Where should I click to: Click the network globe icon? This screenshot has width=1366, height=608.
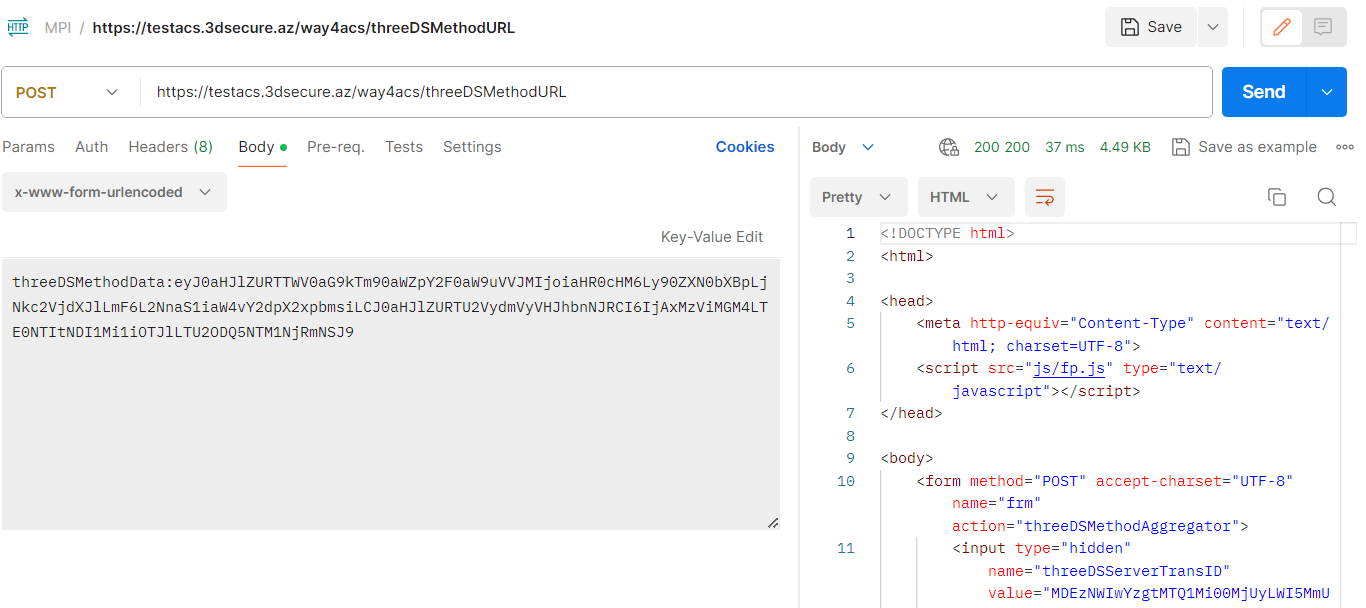(x=949, y=147)
